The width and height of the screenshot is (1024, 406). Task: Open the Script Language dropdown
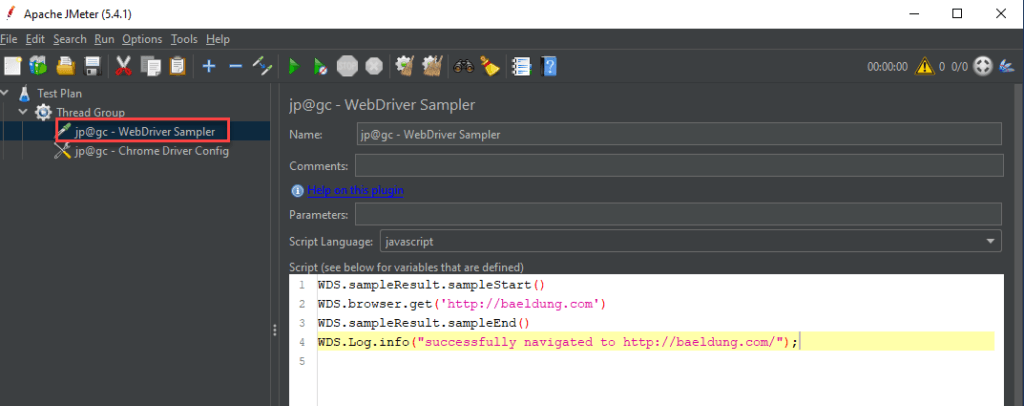(x=690, y=242)
